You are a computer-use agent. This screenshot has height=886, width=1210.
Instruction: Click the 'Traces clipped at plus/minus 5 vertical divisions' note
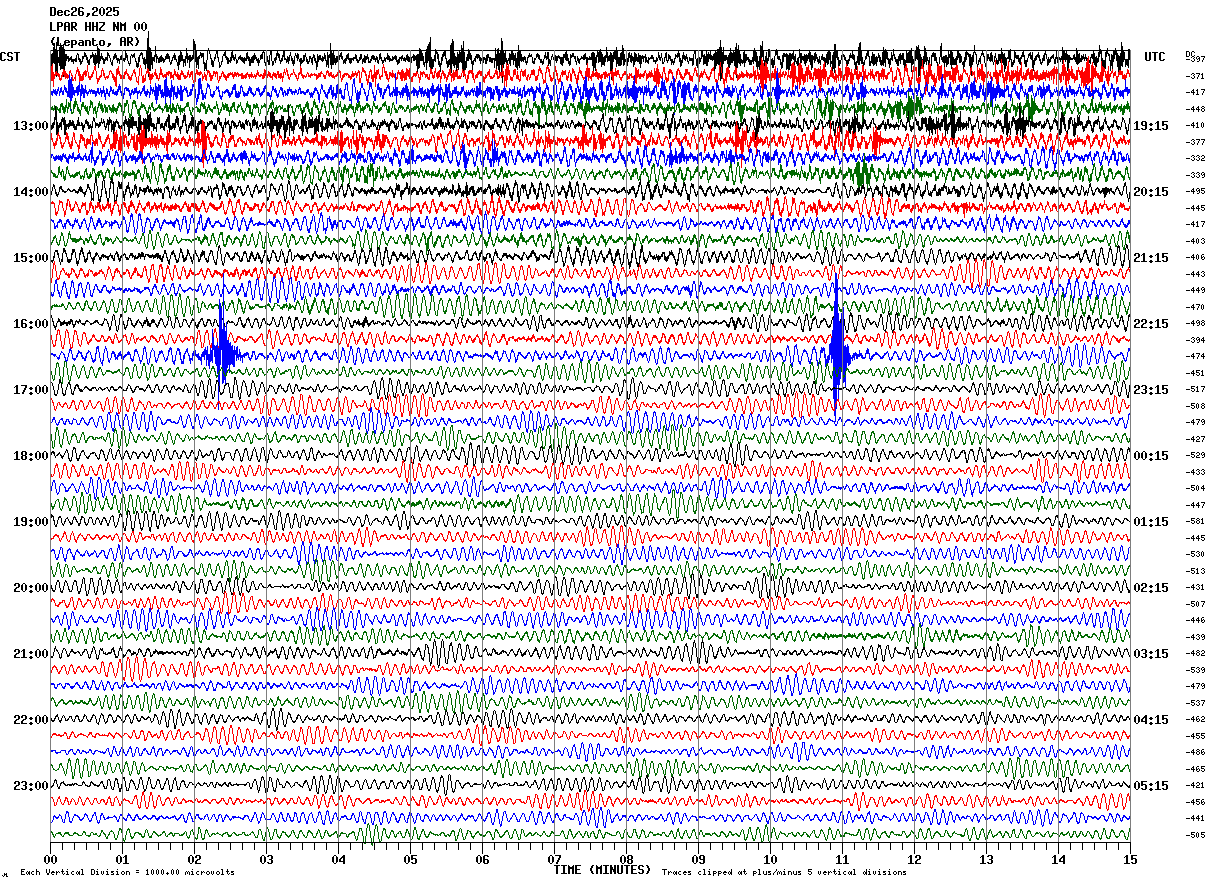point(784,873)
